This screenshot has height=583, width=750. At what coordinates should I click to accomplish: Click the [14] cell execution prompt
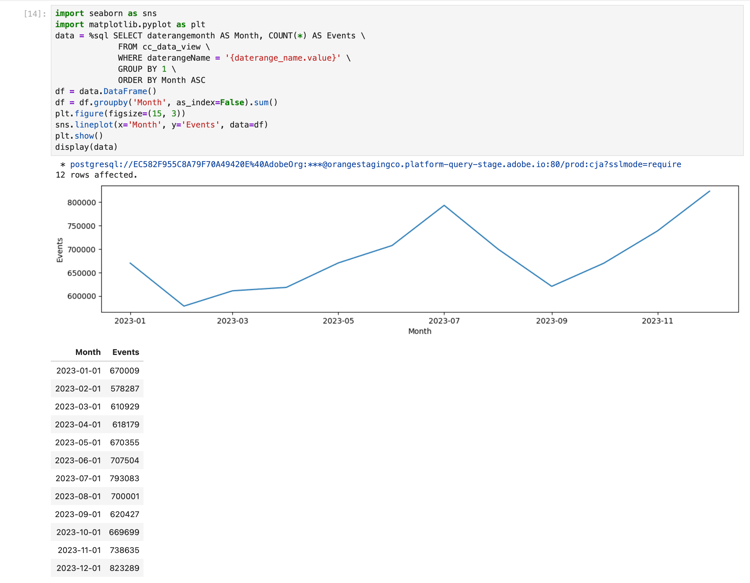[x=35, y=14]
